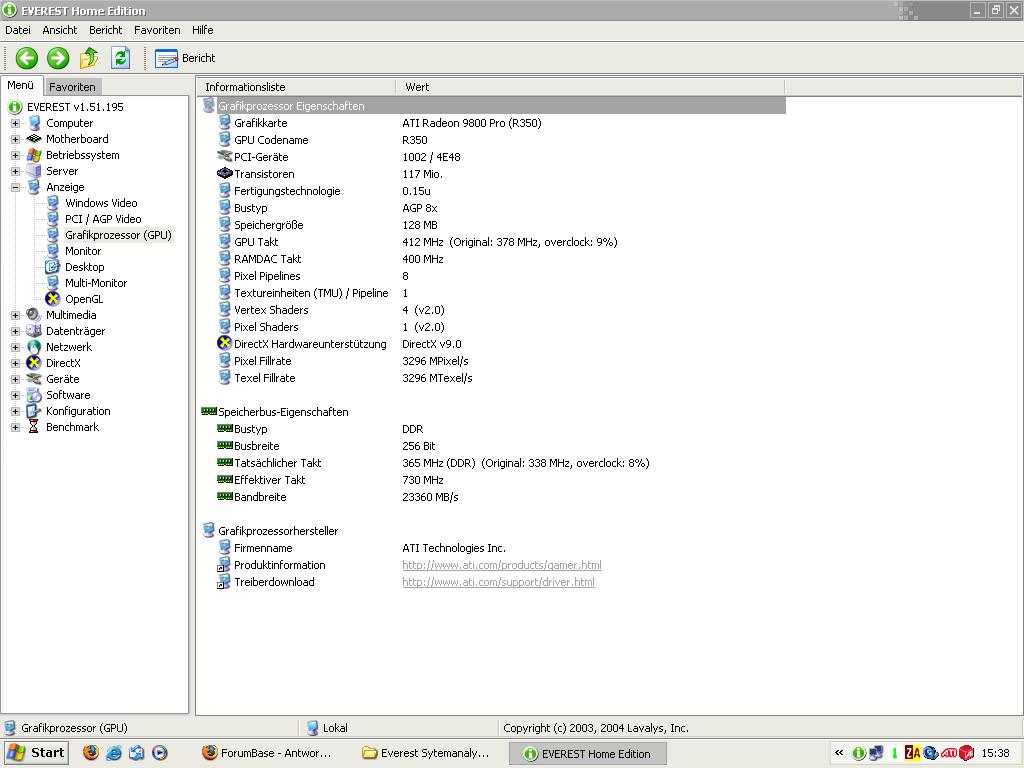Screen dimensions: 1024x768
Task: Click the Netzwerk globe icon
Action: point(34,347)
